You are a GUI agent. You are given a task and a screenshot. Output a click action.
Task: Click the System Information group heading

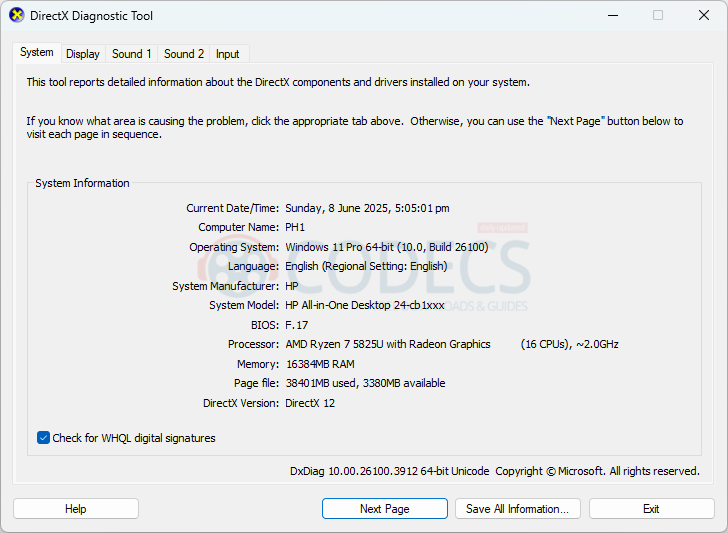(82, 183)
